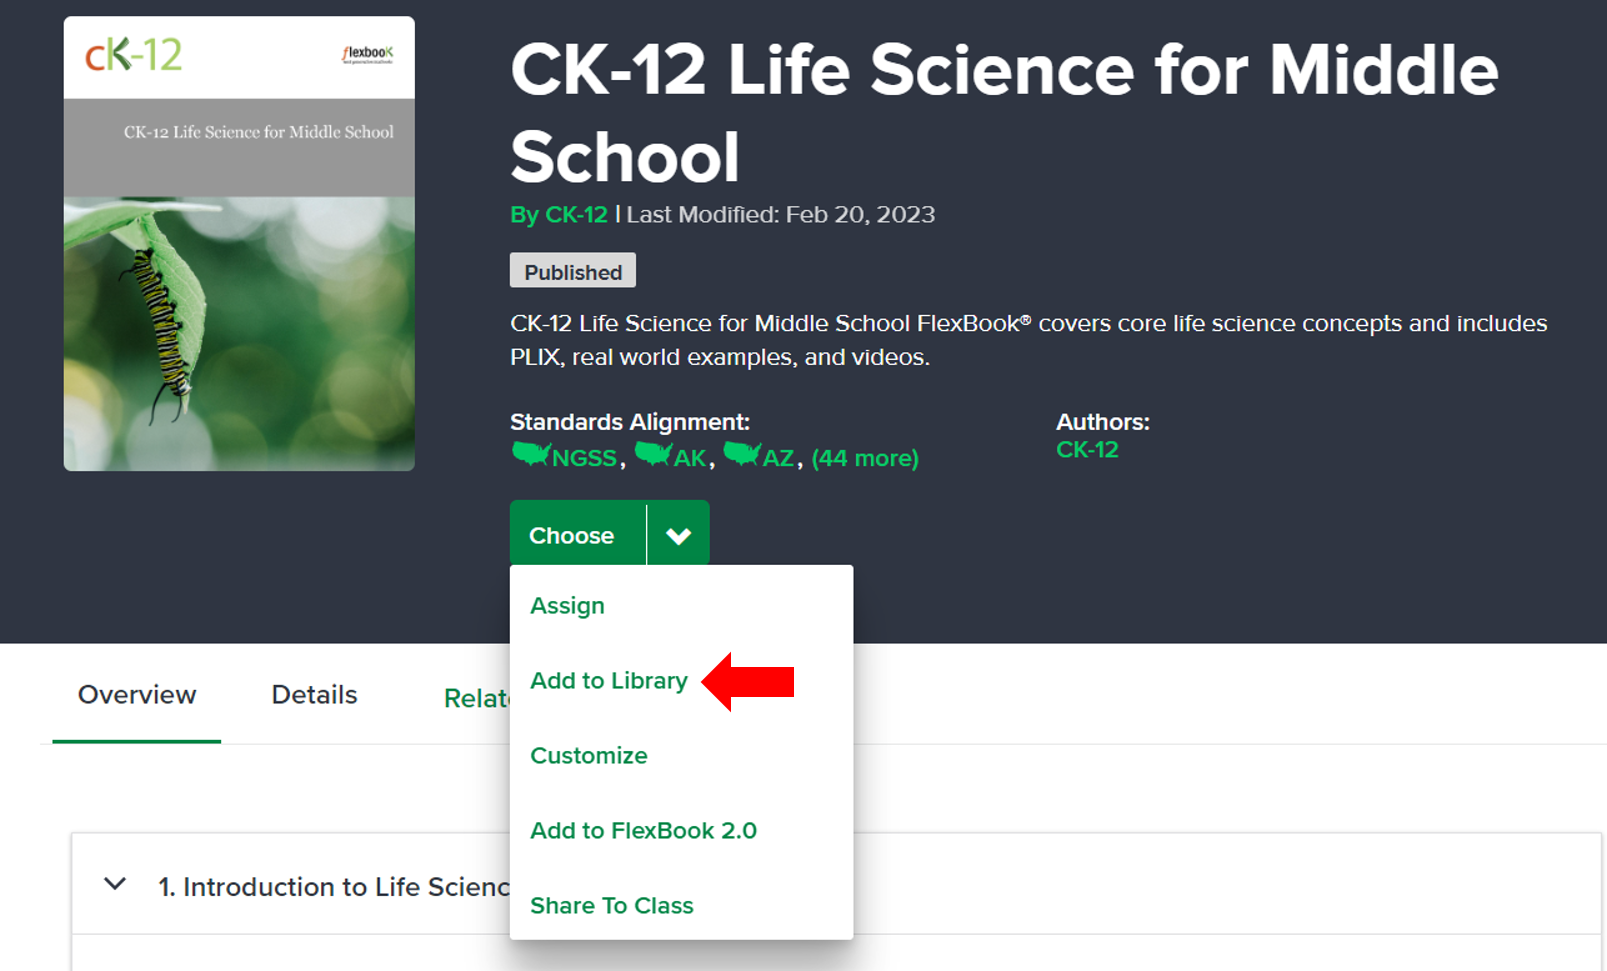Click the AK map flag icon
The image size is (1607, 971).
653,454
